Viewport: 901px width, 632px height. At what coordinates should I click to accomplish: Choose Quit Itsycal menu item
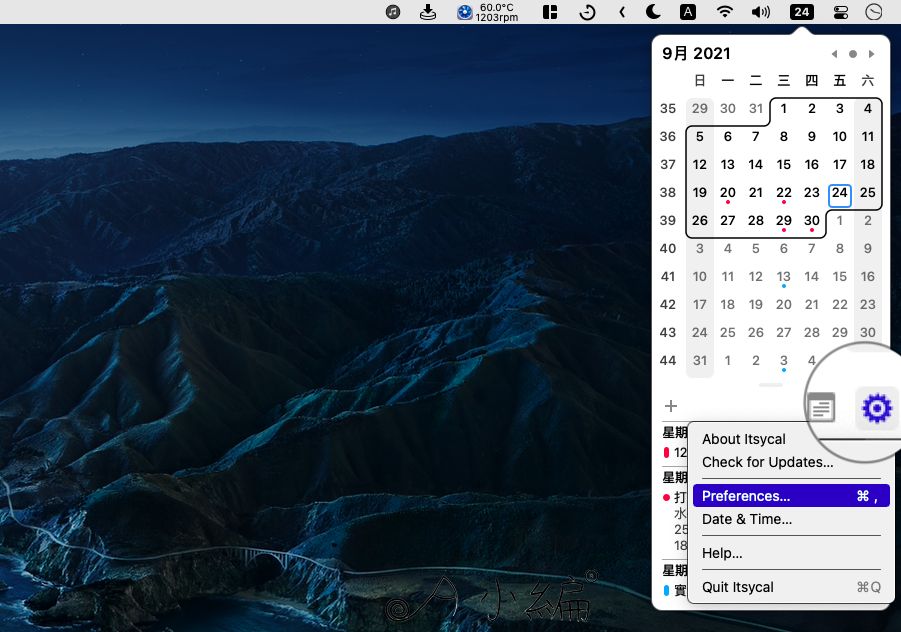point(791,587)
